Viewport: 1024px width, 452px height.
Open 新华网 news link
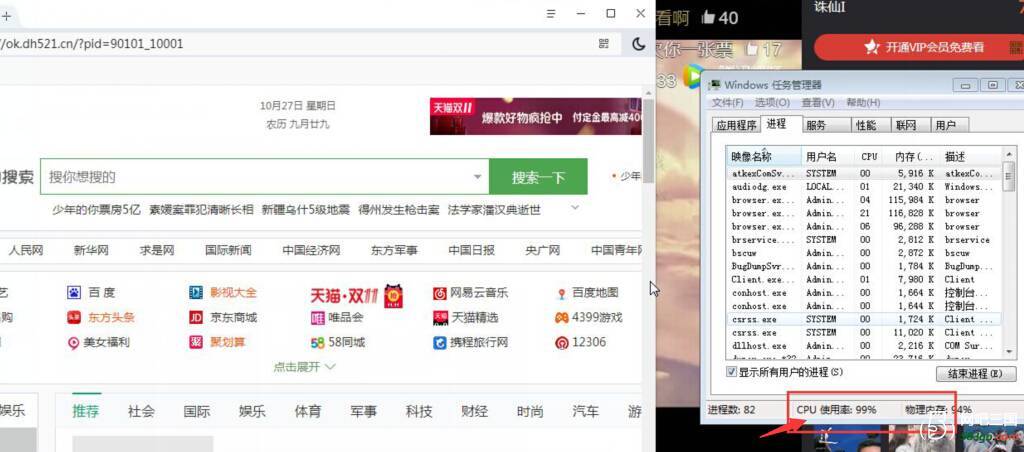click(91, 250)
